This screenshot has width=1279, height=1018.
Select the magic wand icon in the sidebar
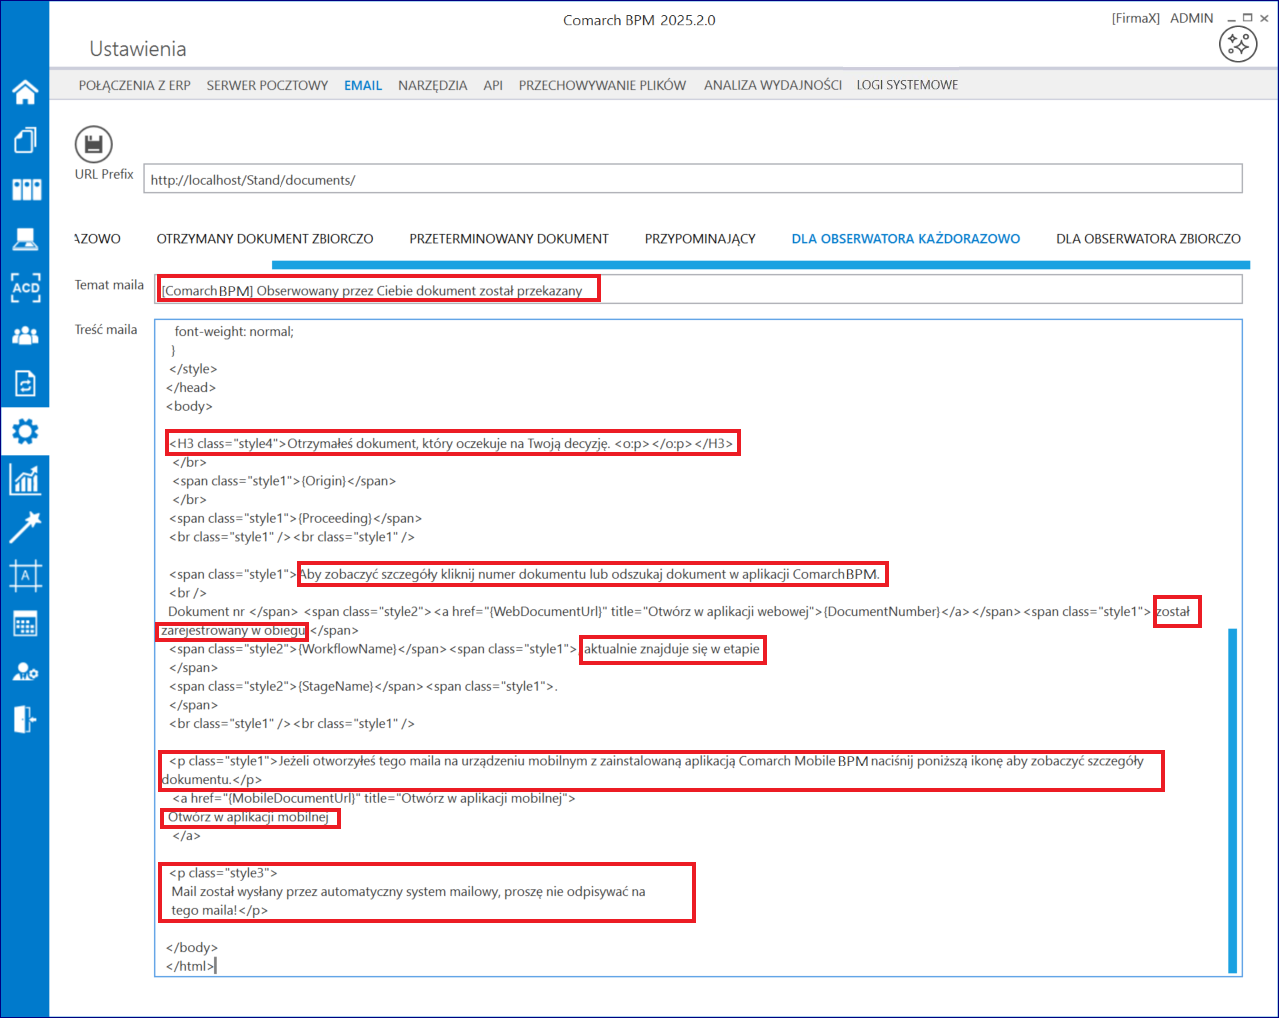click(25, 527)
